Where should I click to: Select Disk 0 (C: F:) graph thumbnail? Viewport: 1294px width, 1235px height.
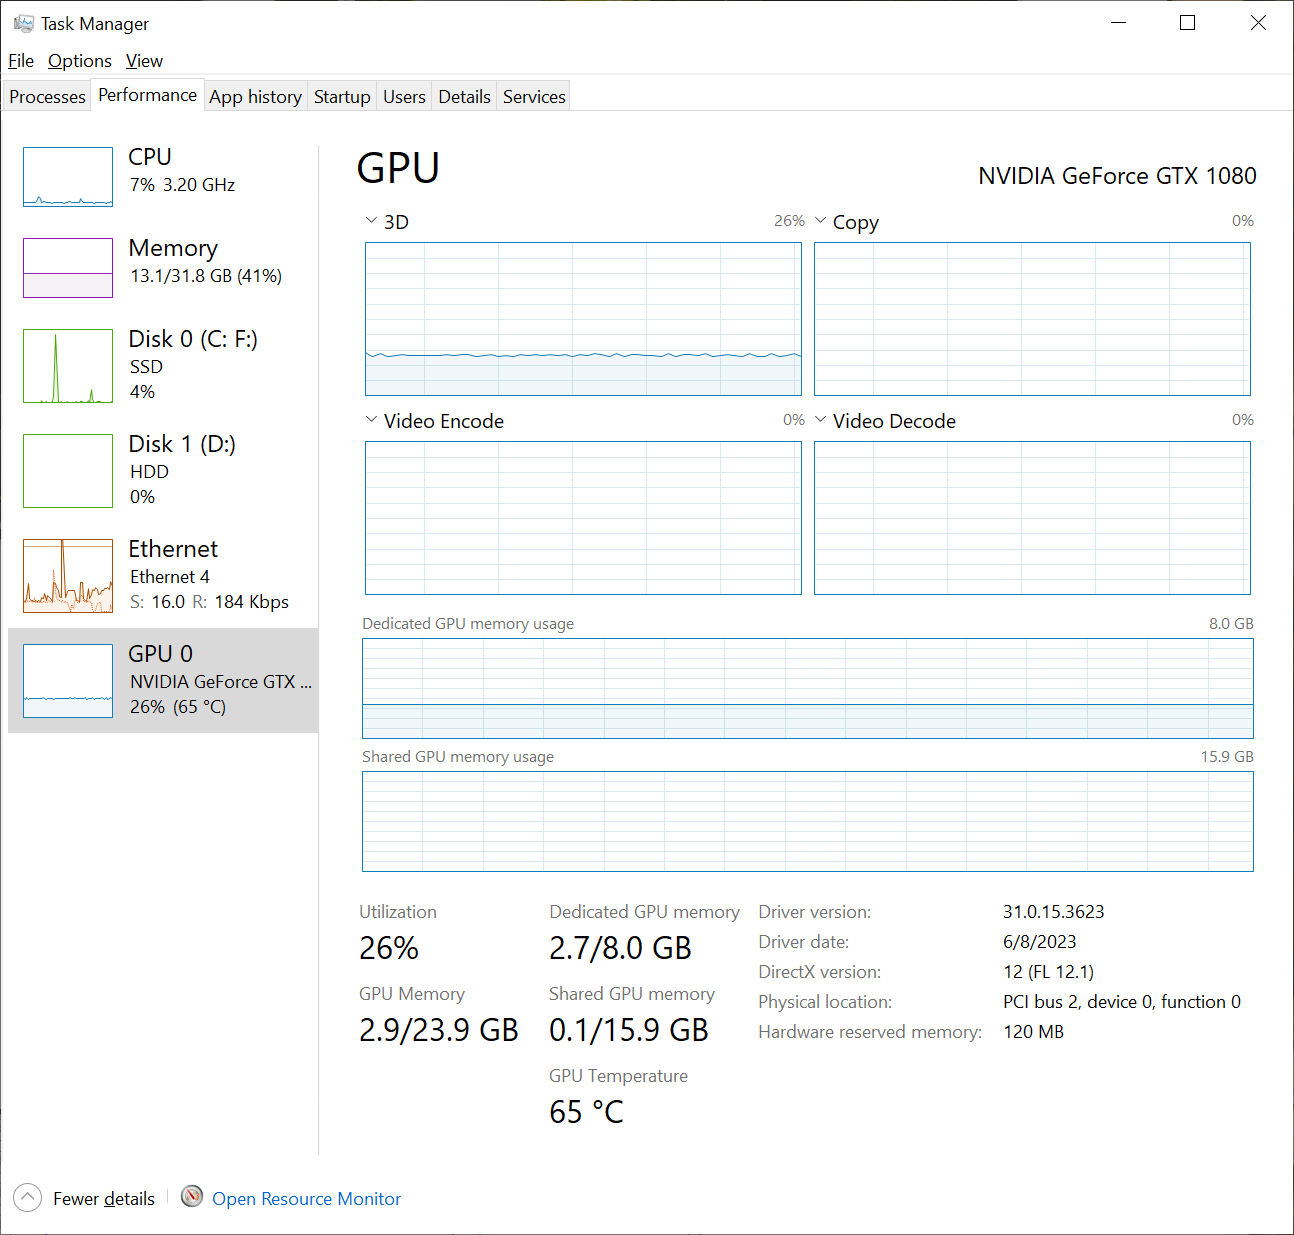coord(68,366)
